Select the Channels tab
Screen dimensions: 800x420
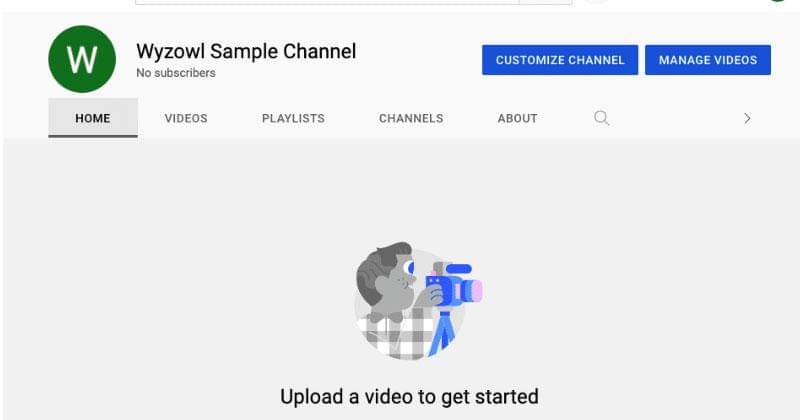coord(411,118)
